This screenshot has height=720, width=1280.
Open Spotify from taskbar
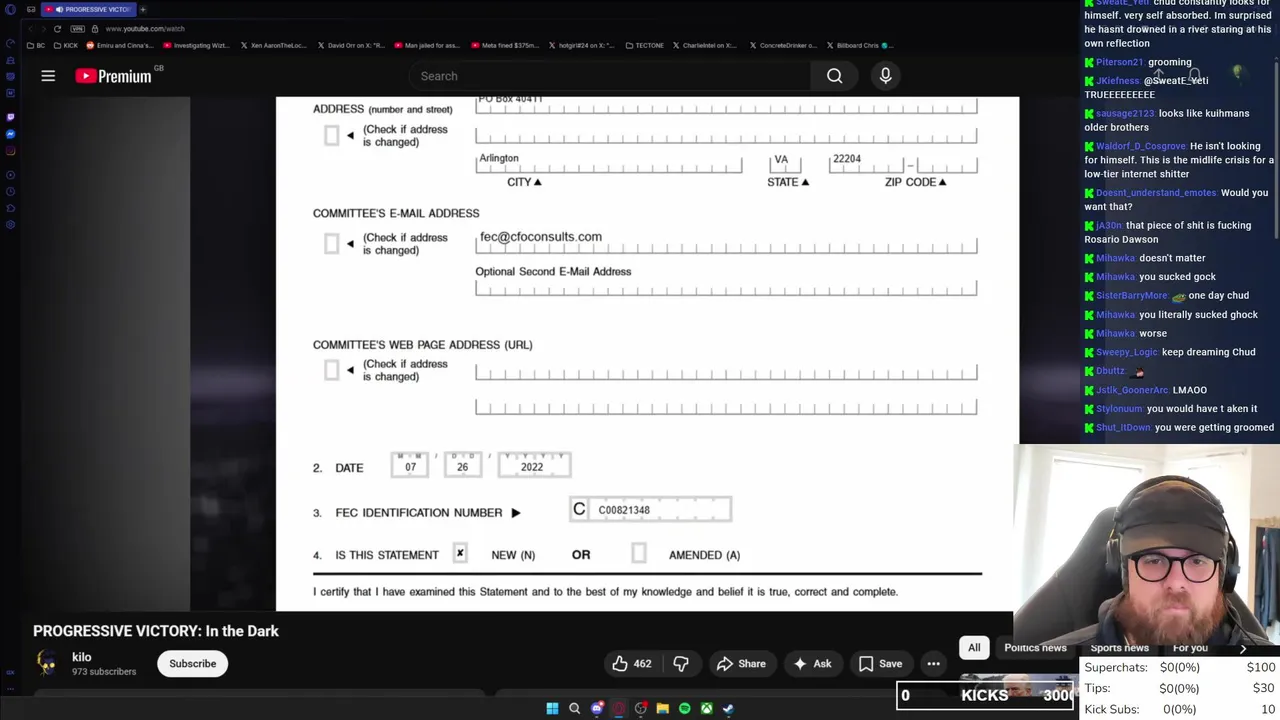[684, 708]
